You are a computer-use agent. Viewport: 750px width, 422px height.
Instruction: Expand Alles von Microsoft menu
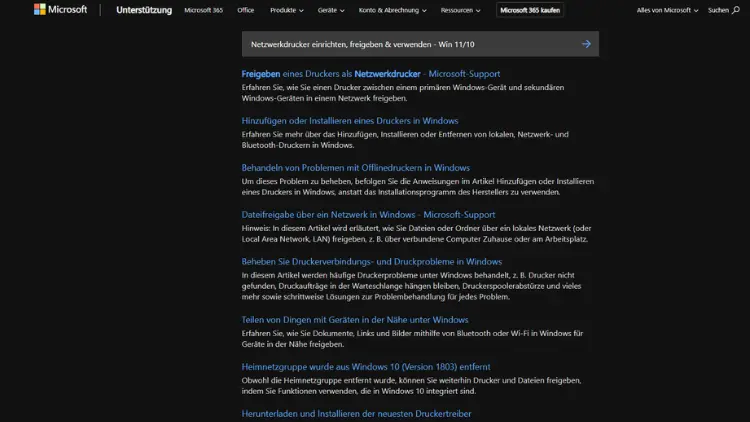[x=667, y=10]
